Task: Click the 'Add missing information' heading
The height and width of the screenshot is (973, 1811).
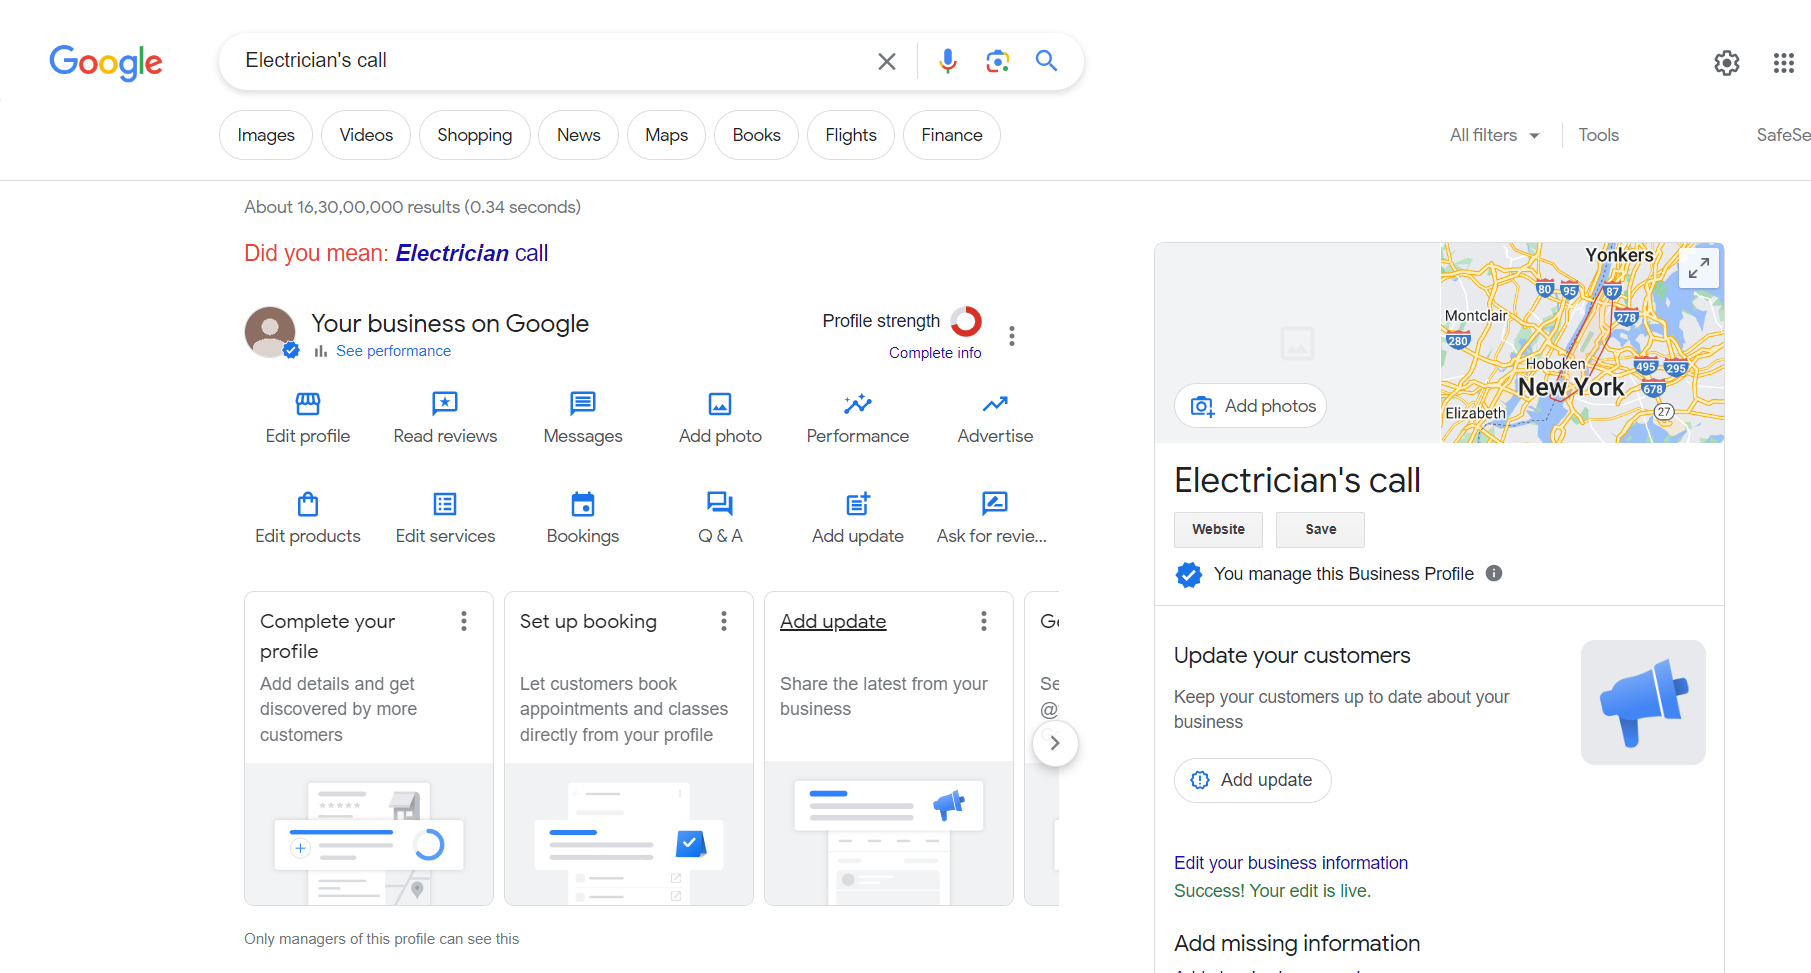Action: pyautogui.click(x=1297, y=943)
